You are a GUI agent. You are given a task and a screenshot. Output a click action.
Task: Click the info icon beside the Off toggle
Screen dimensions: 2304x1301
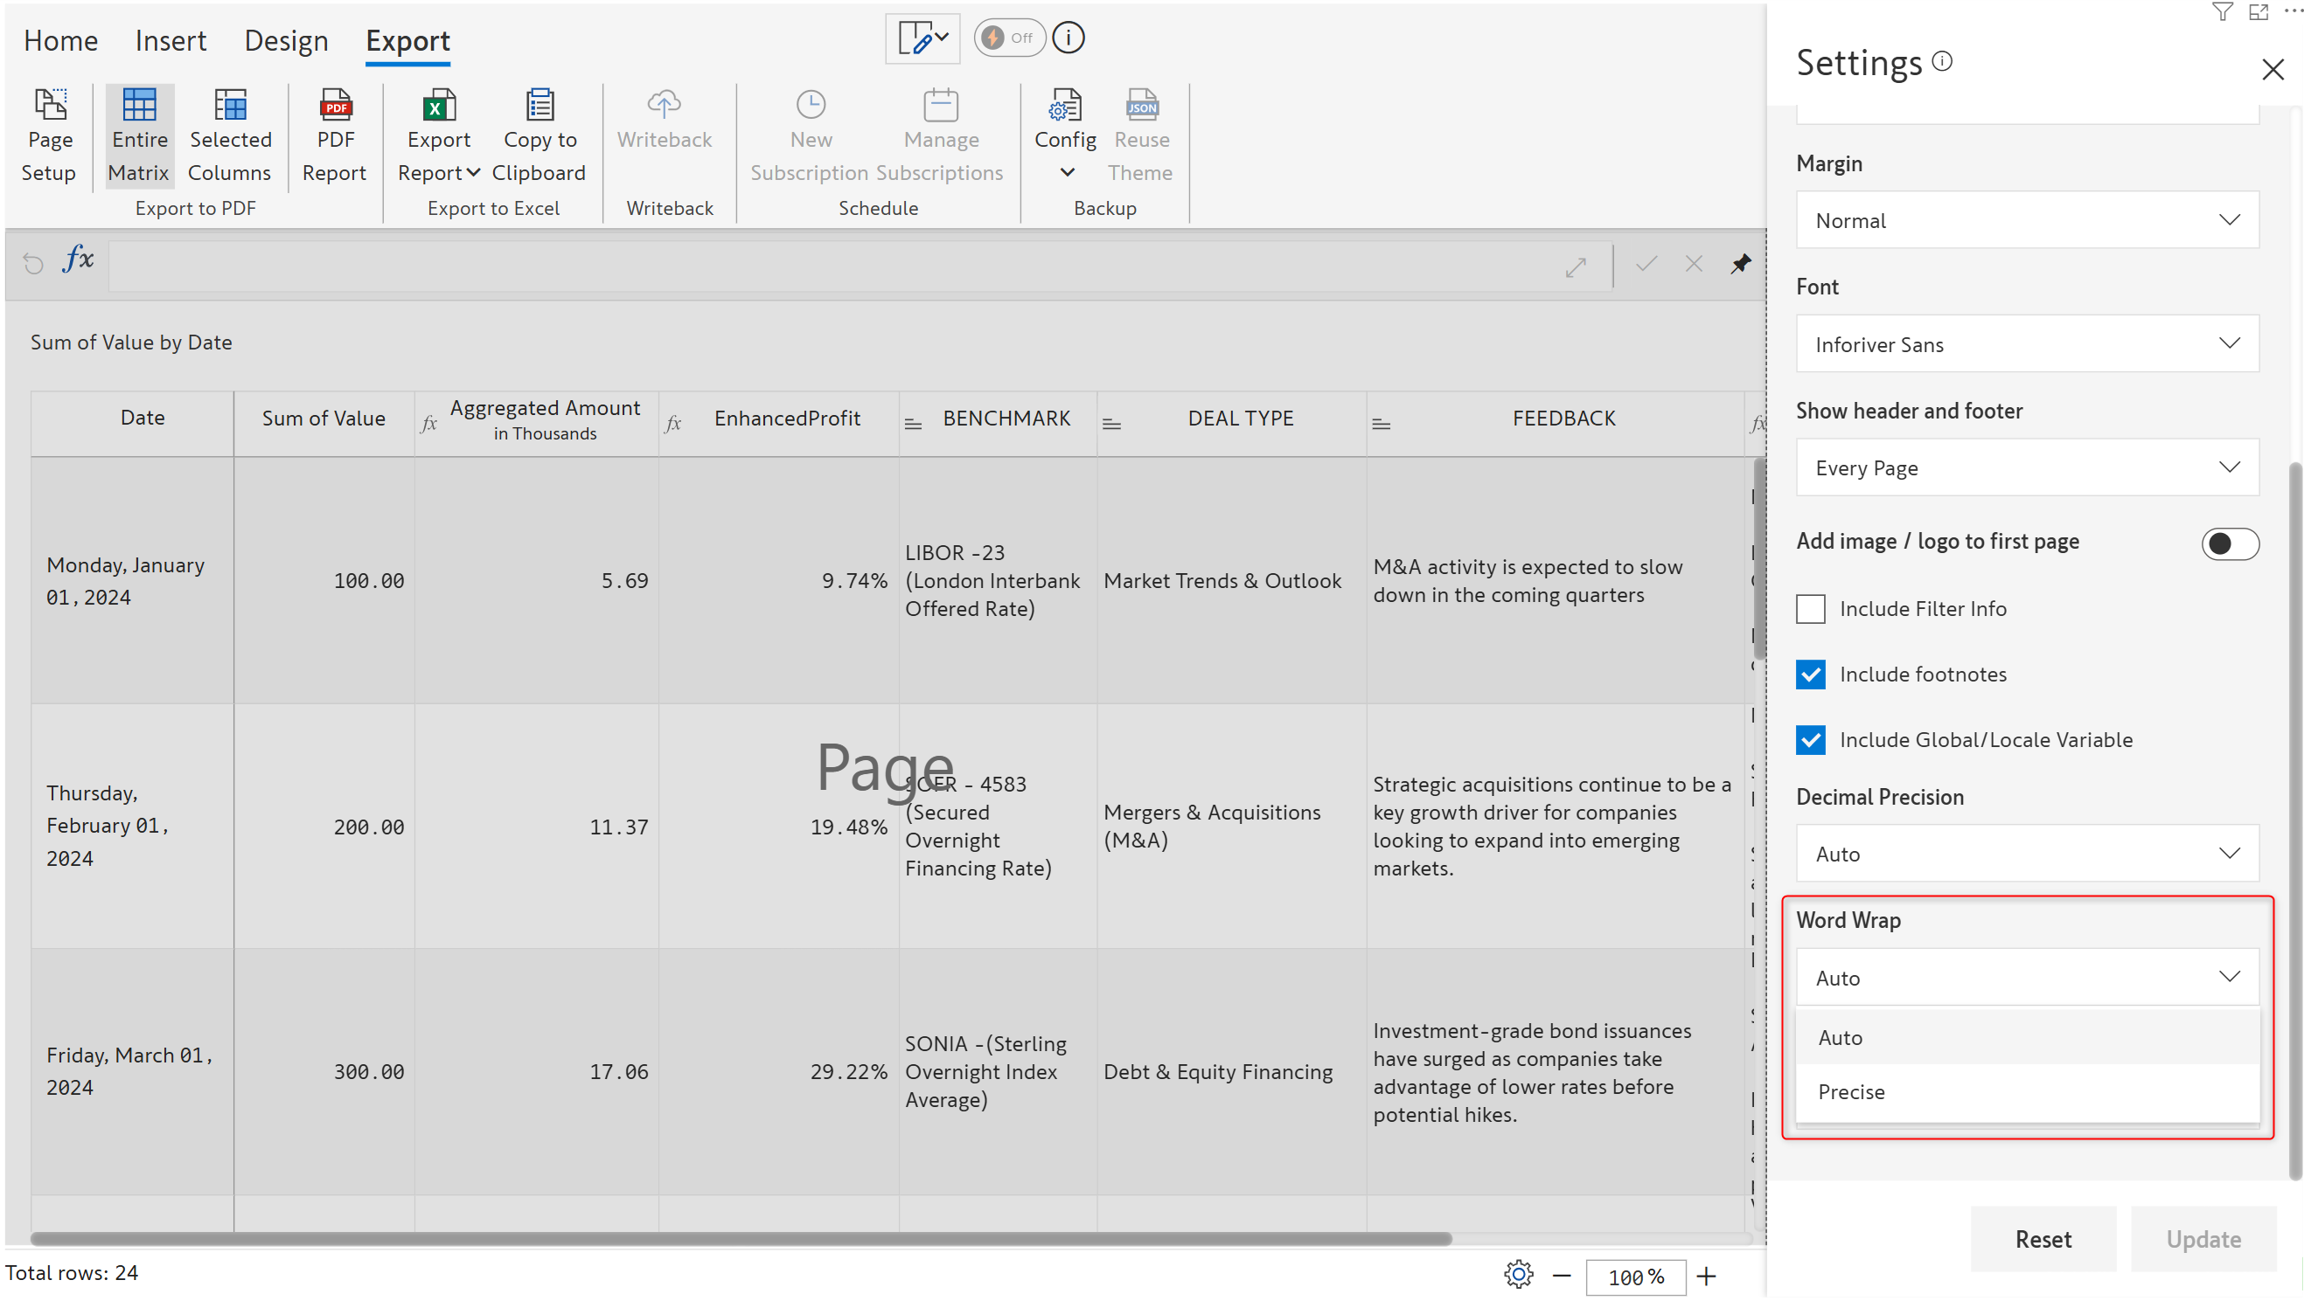tap(1069, 38)
